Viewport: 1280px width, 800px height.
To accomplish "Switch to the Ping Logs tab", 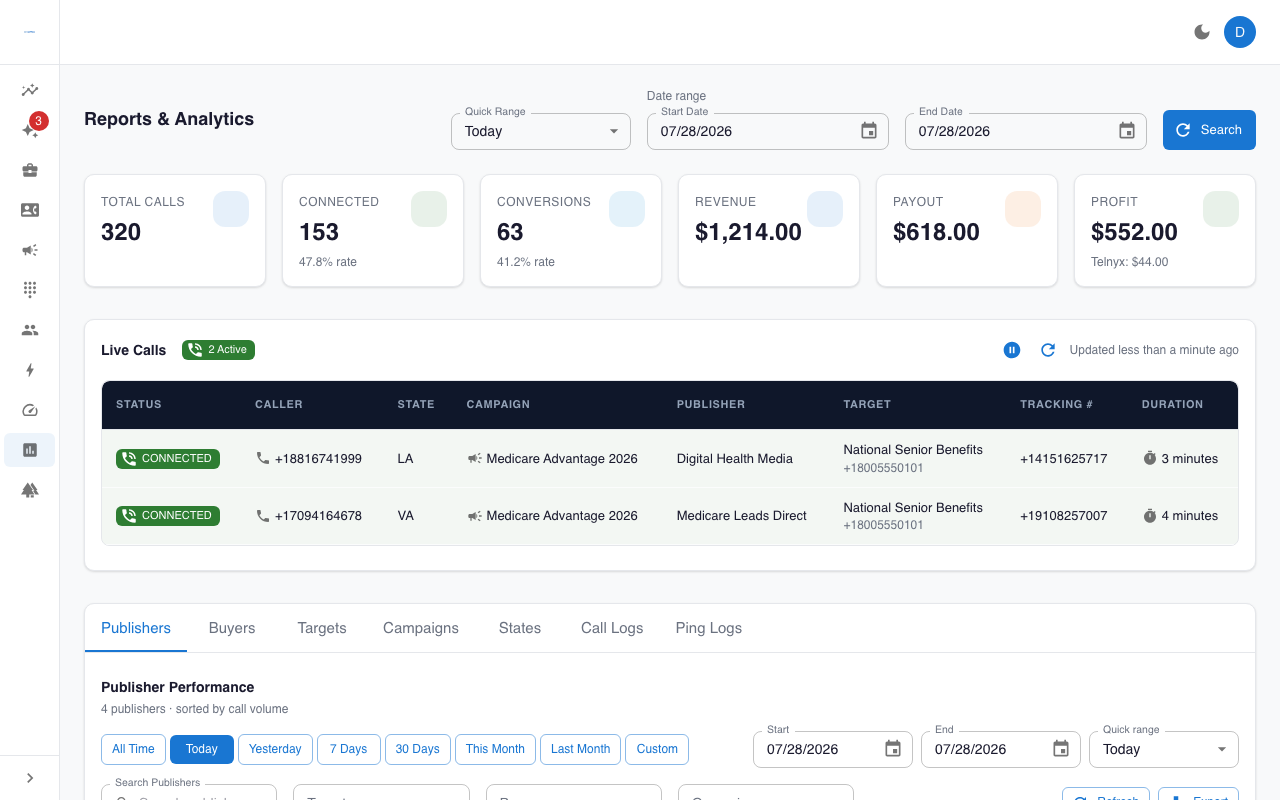I will coord(709,628).
